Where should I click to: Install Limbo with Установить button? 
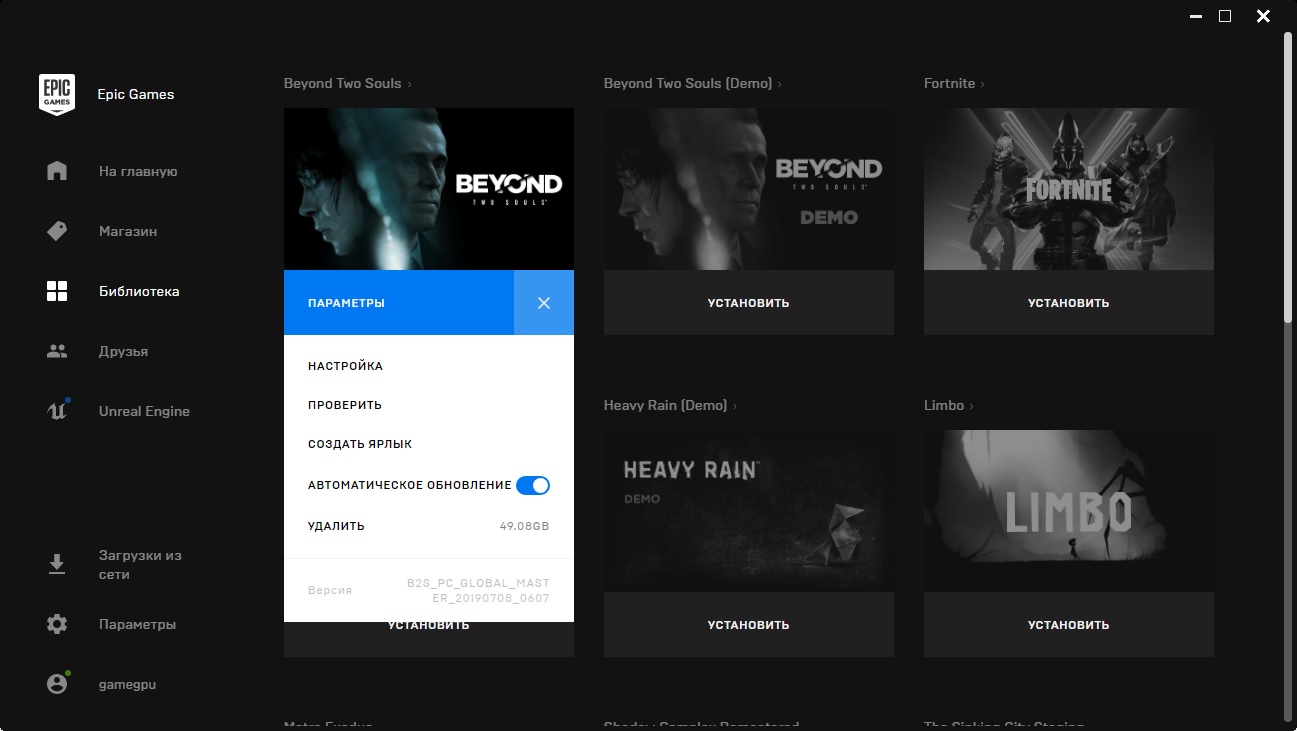click(x=1069, y=624)
